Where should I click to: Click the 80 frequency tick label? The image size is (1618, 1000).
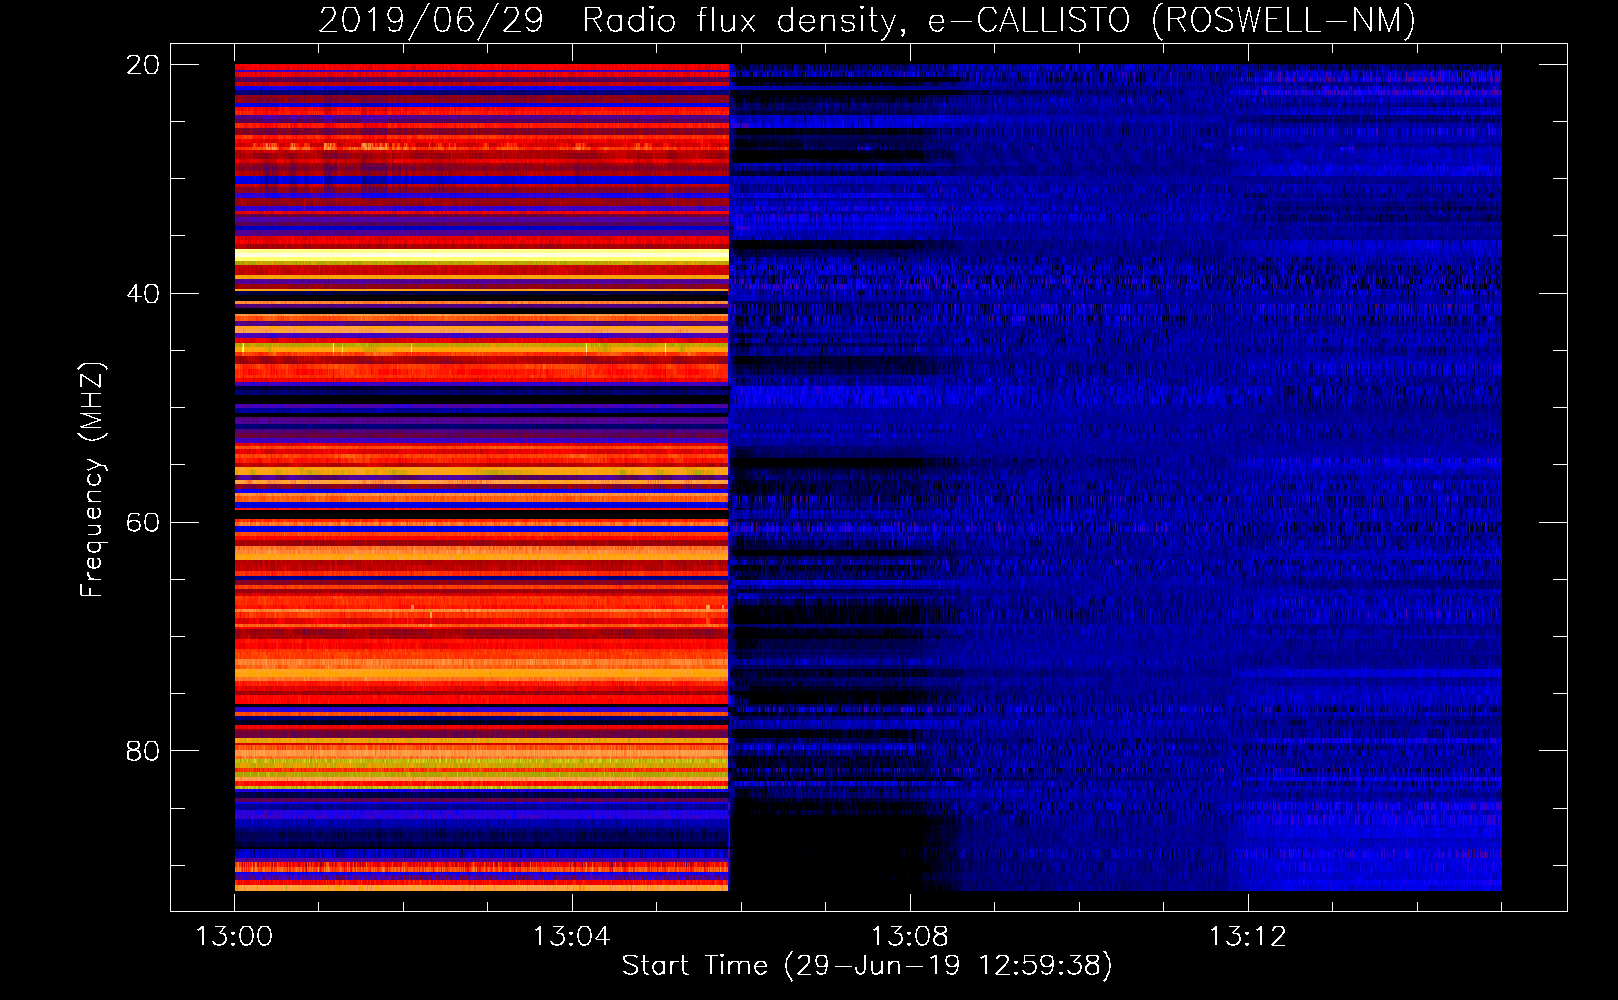143,751
